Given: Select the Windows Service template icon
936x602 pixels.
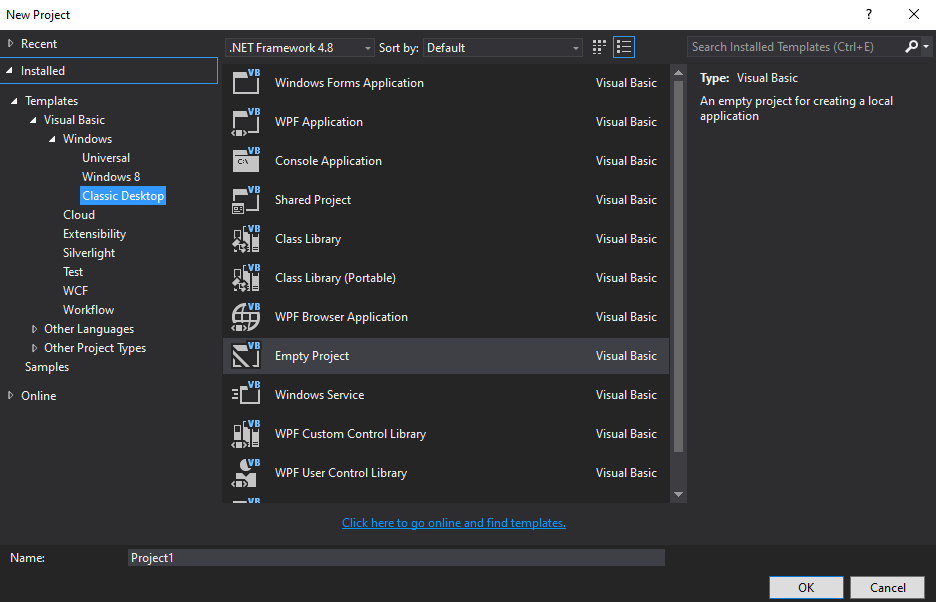Looking at the screenshot, I should [246, 394].
